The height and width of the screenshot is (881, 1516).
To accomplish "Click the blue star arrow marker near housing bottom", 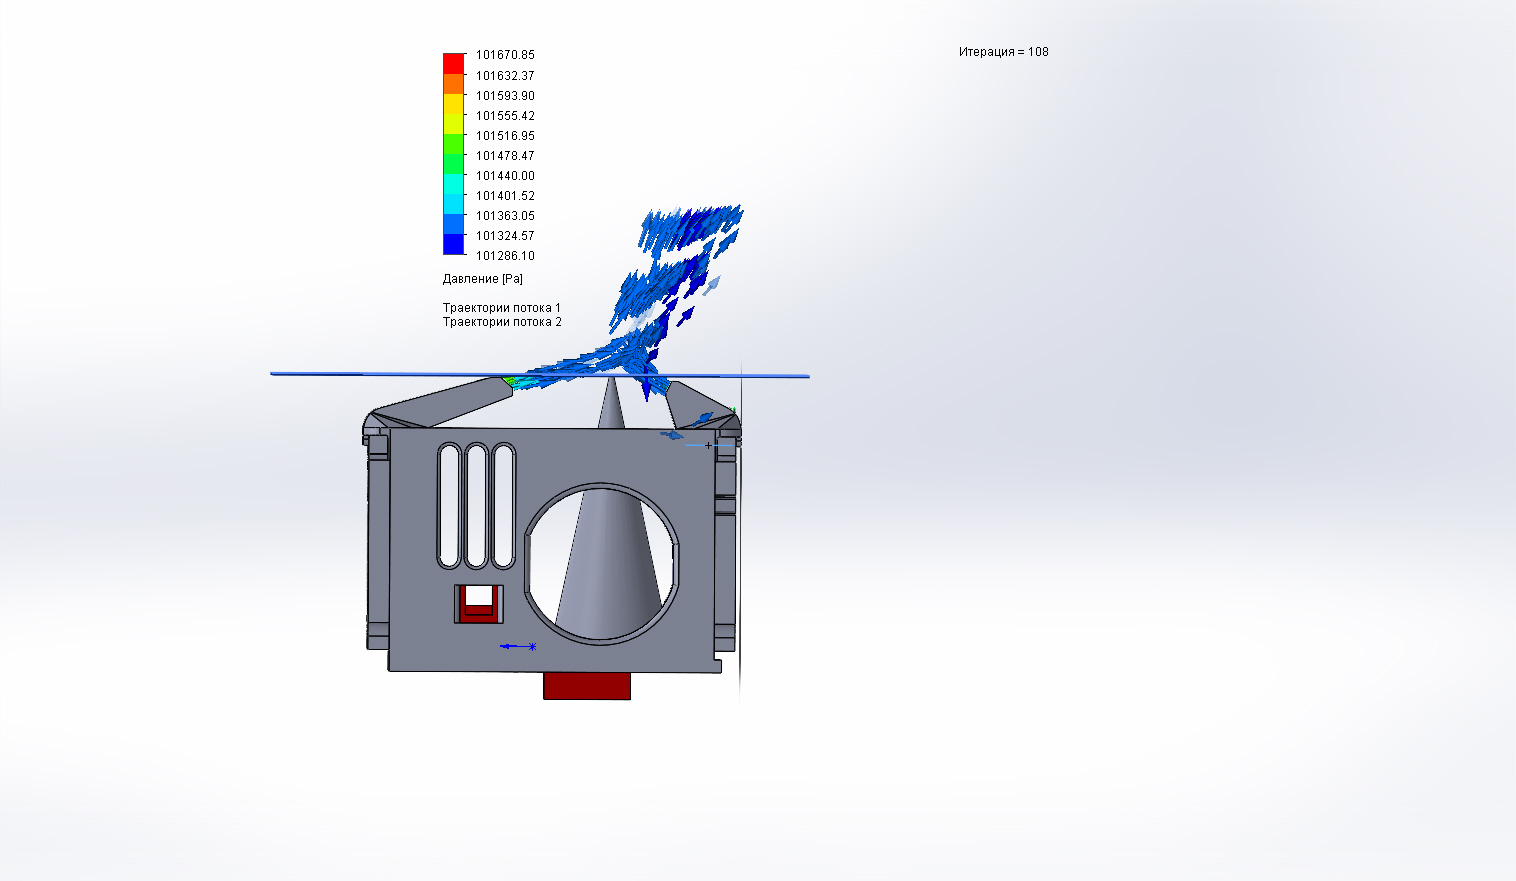I will point(518,646).
